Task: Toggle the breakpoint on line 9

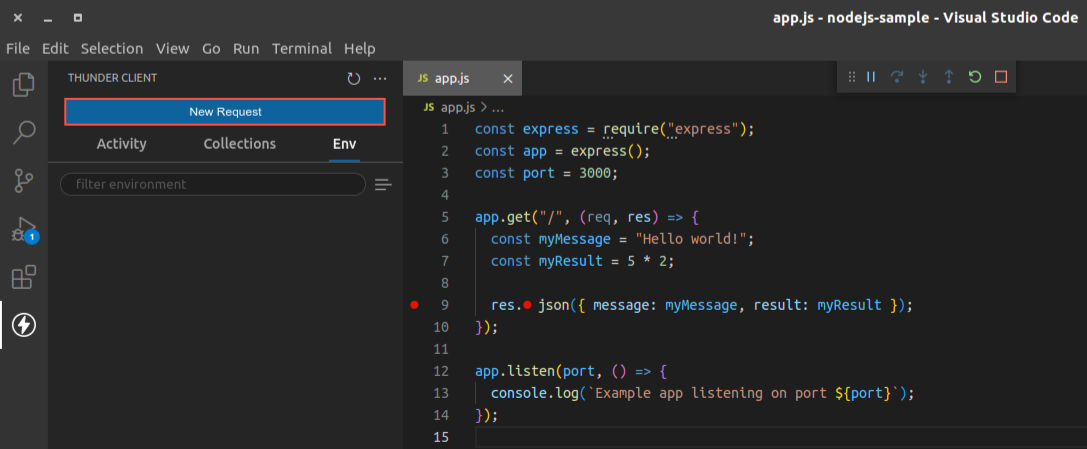Action: [x=415, y=305]
